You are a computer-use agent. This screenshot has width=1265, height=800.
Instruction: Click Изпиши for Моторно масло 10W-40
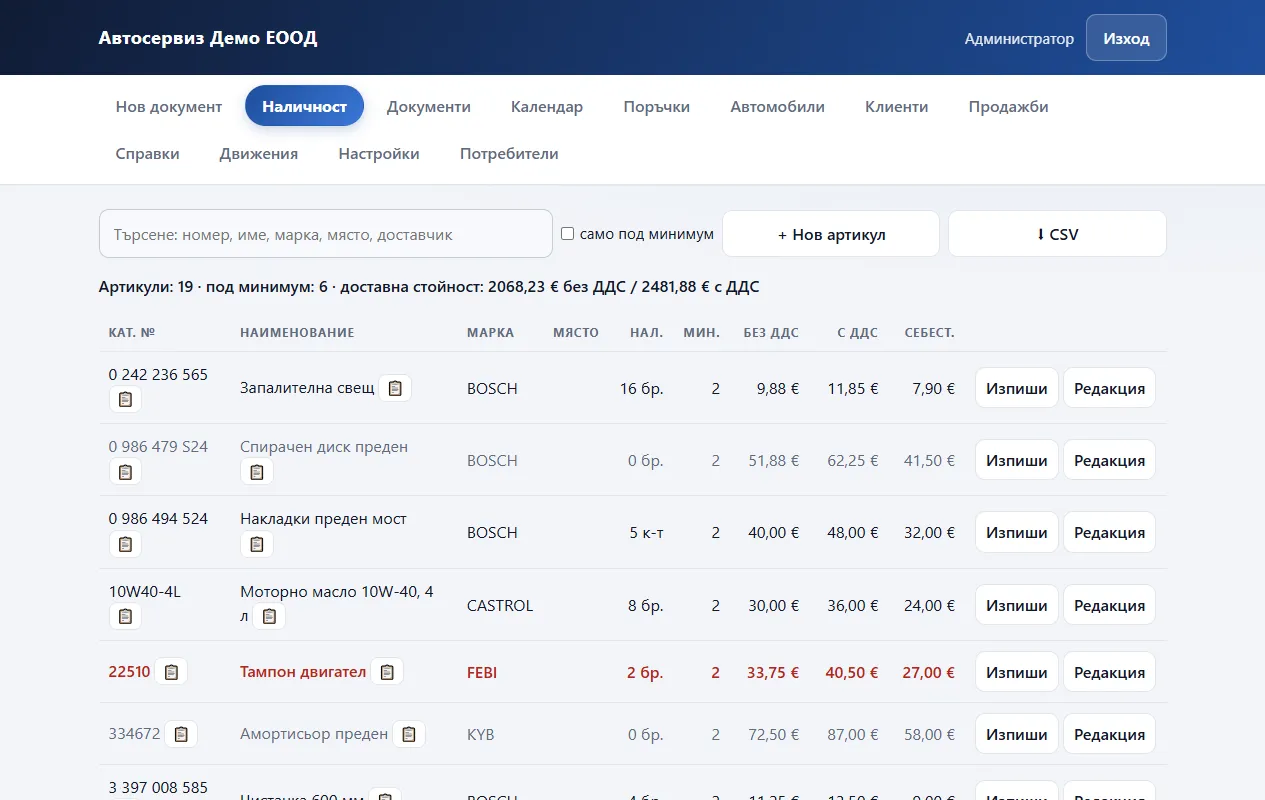point(1017,605)
